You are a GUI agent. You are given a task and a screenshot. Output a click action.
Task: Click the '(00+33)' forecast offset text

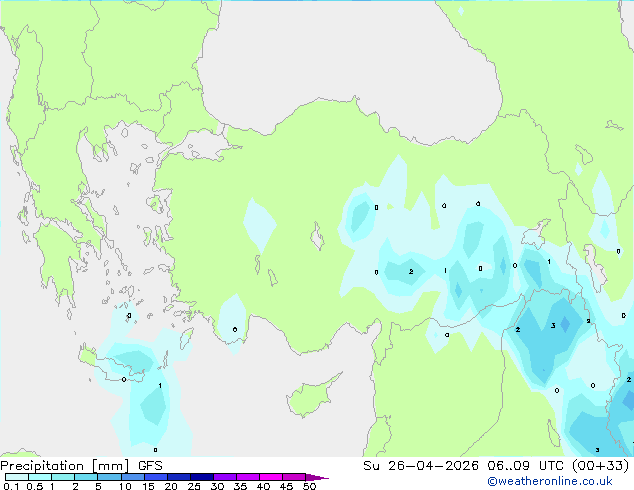(x=601, y=466)
